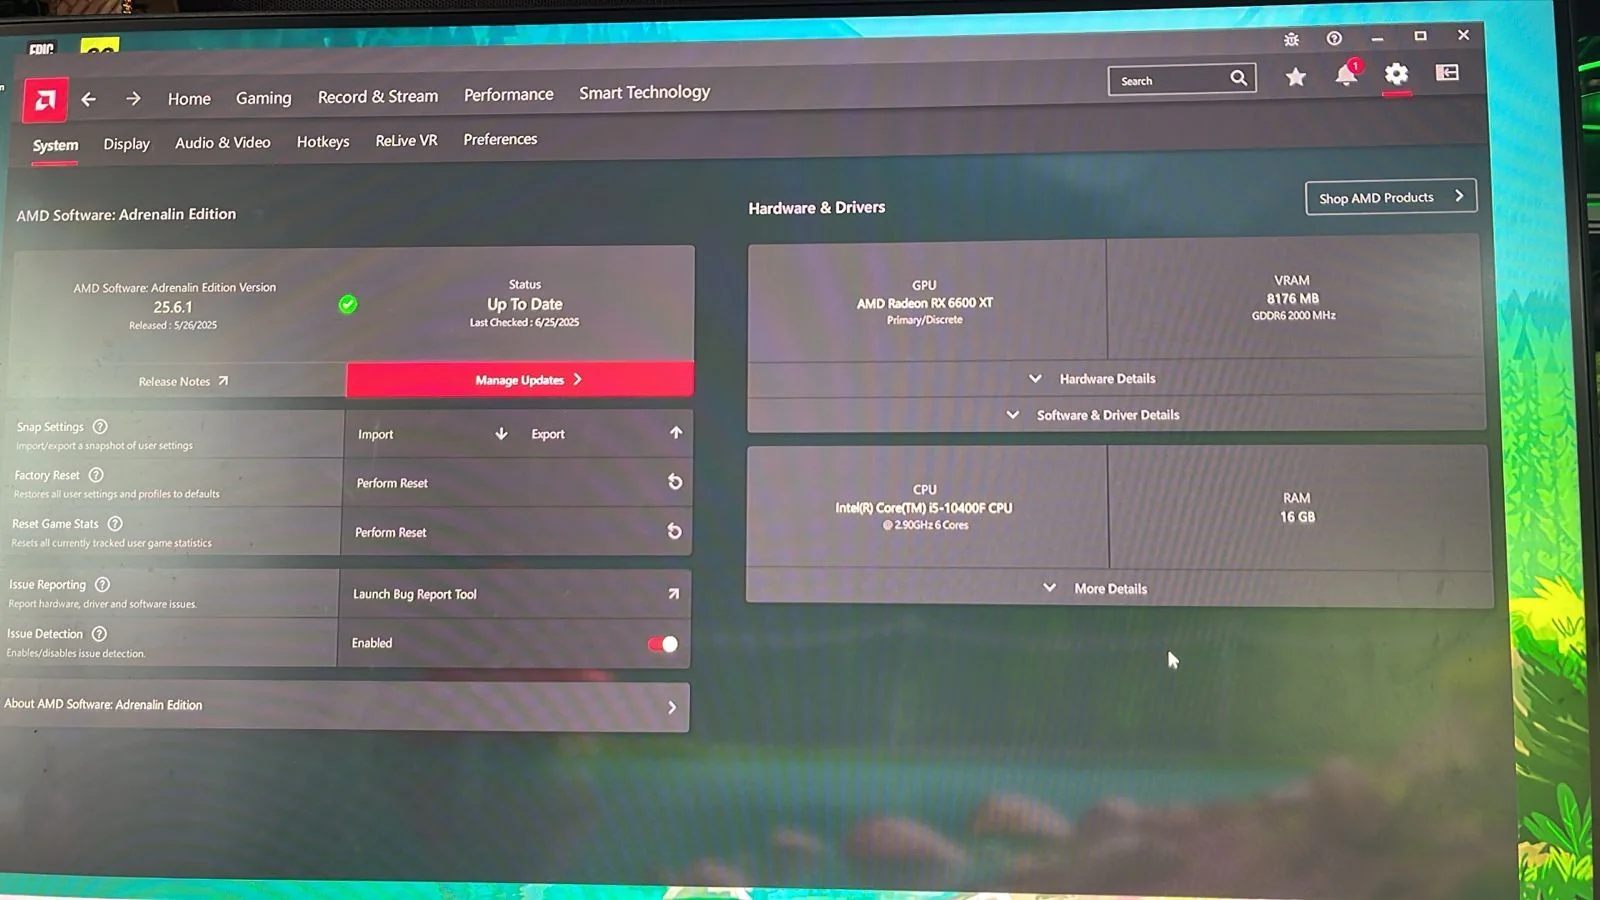1600x900 pixels.
Task: Open About AMD Software: Adrenalin Edition
Action: (344, 706)
